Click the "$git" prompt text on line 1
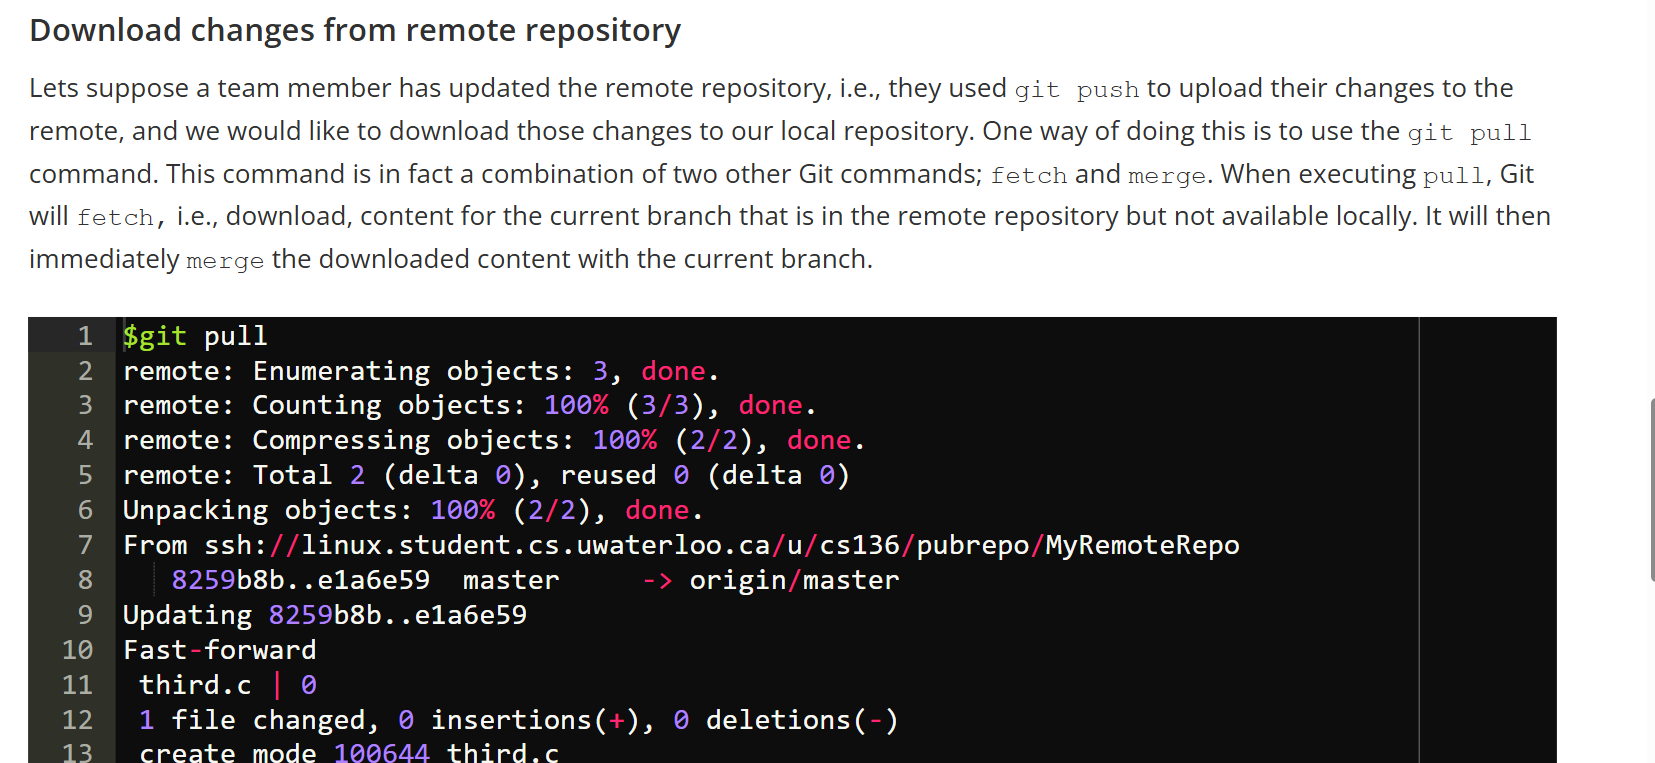1655x763 pixels. (x=155, y=336)
